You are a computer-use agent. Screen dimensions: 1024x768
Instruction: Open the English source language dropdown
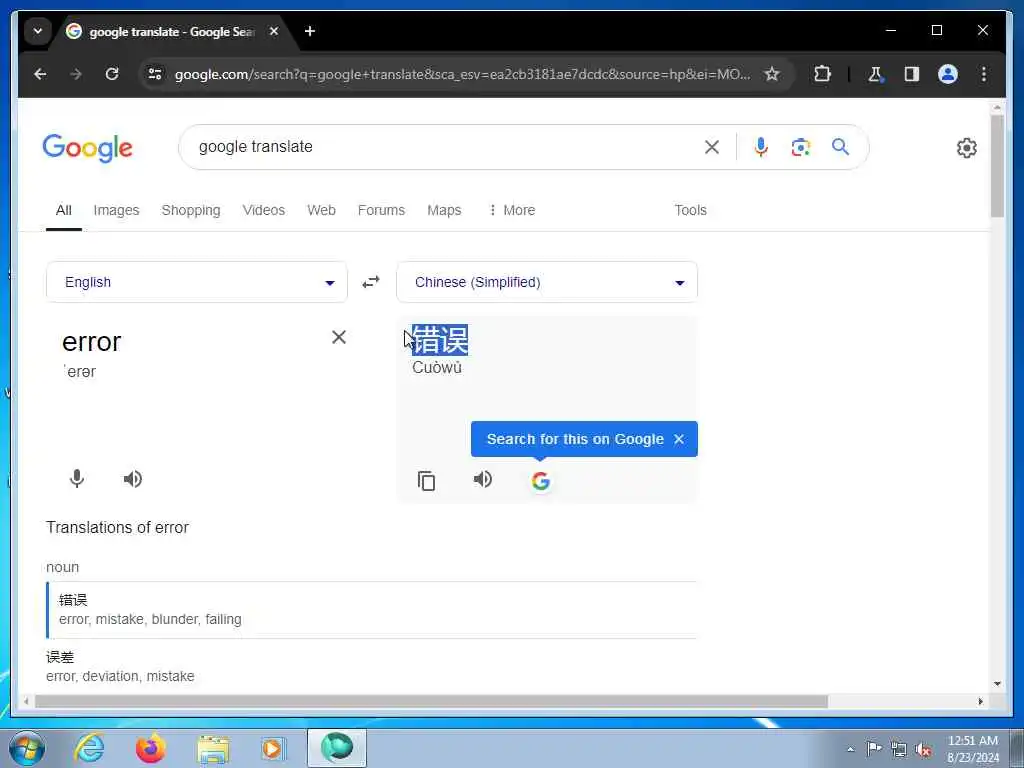197,282
